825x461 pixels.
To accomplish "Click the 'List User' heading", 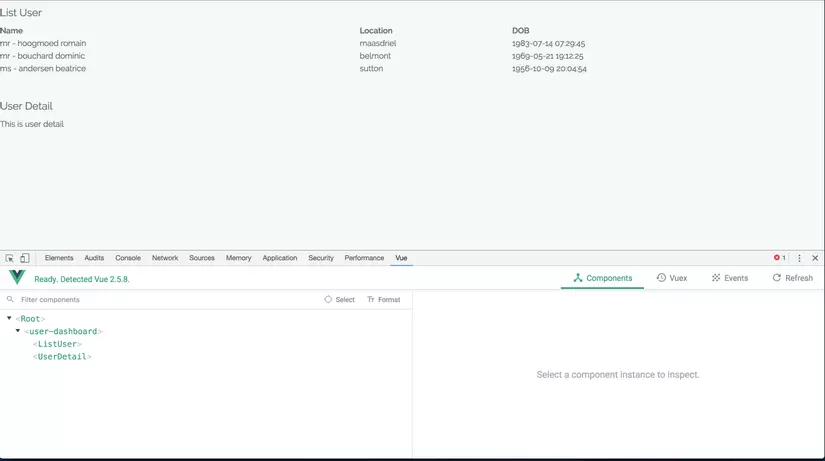I will (x=21, y=13).
